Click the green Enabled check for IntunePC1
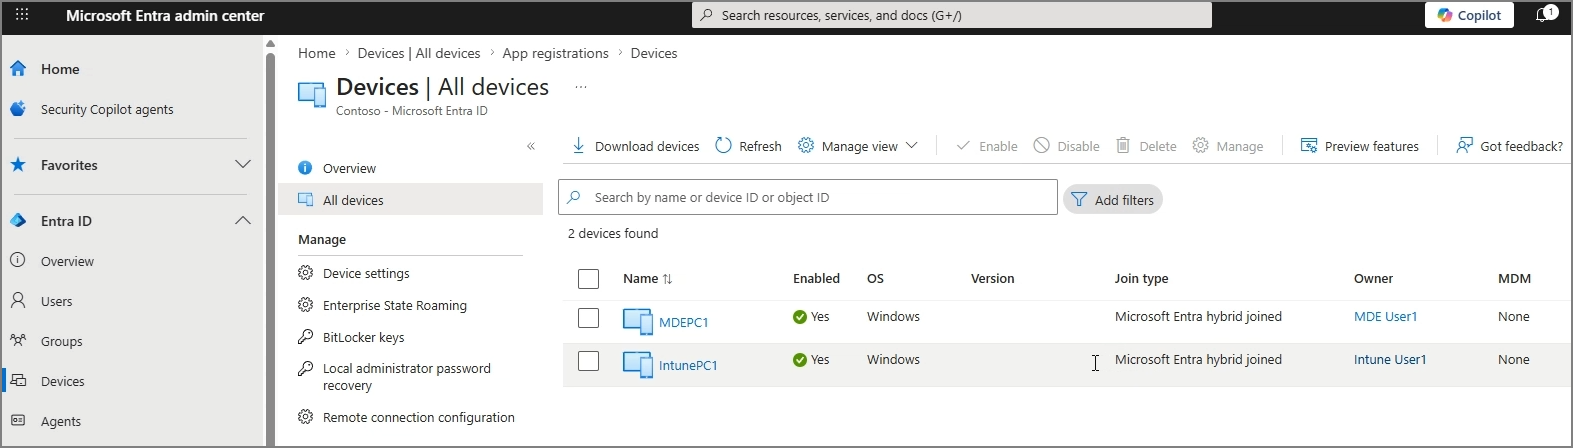1573x448 pixels. click(x=800, y=360)
